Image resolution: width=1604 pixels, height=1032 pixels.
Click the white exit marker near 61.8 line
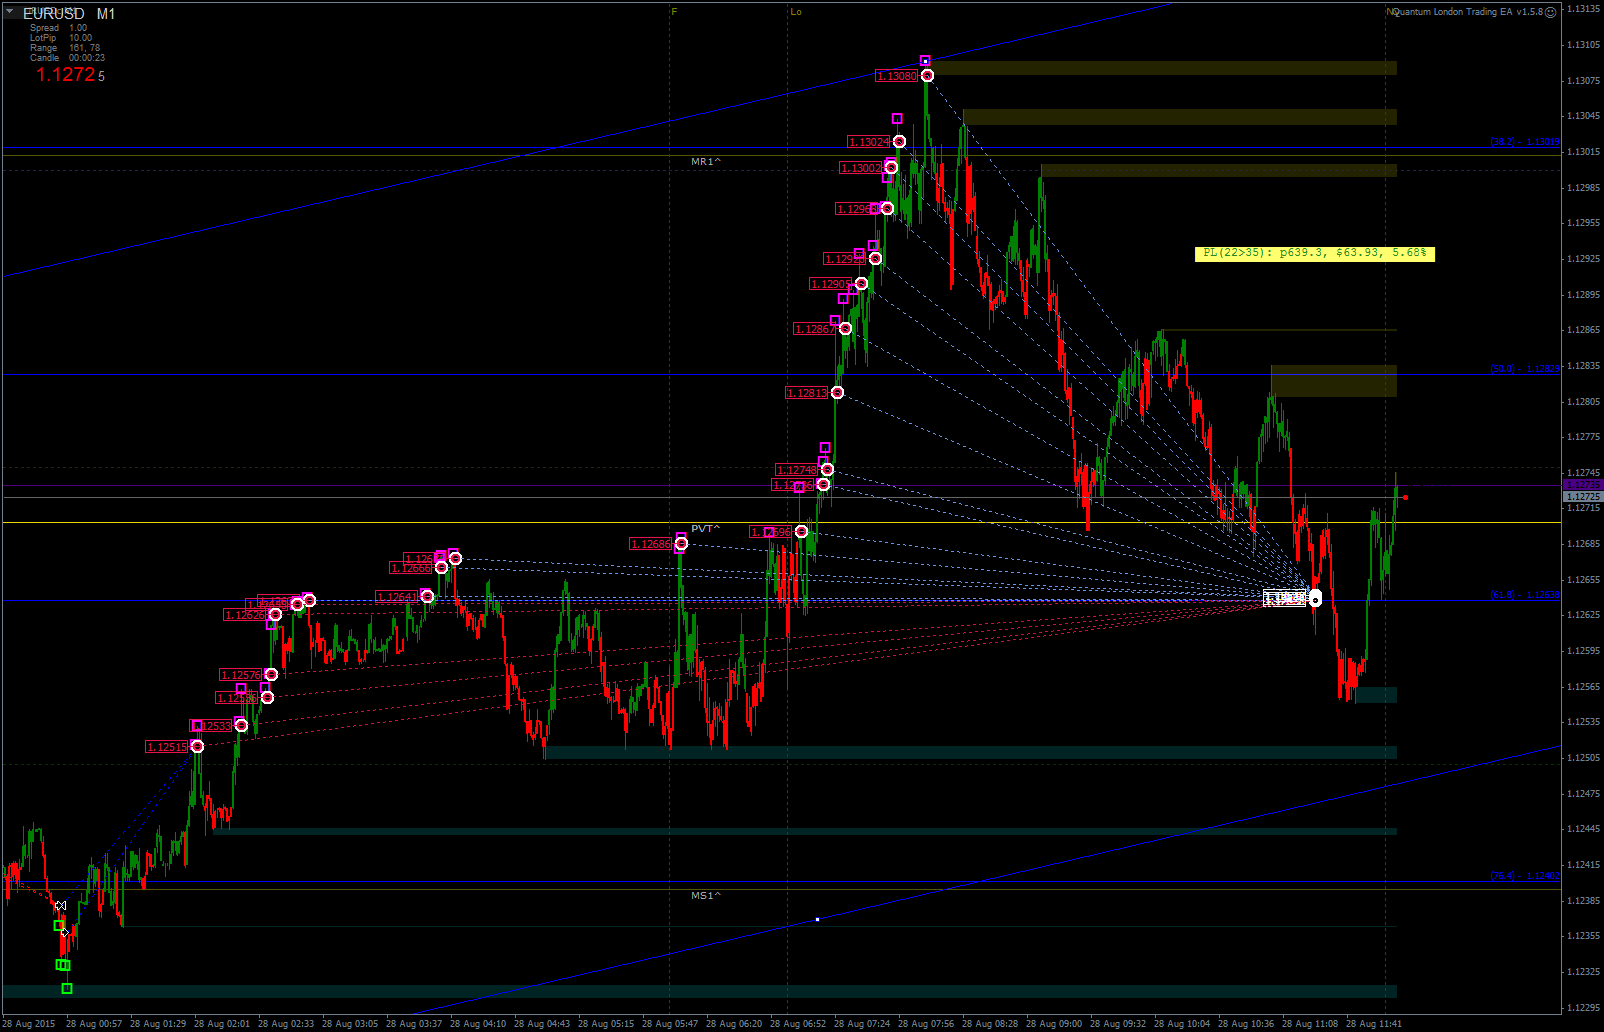coord(1315,600)
